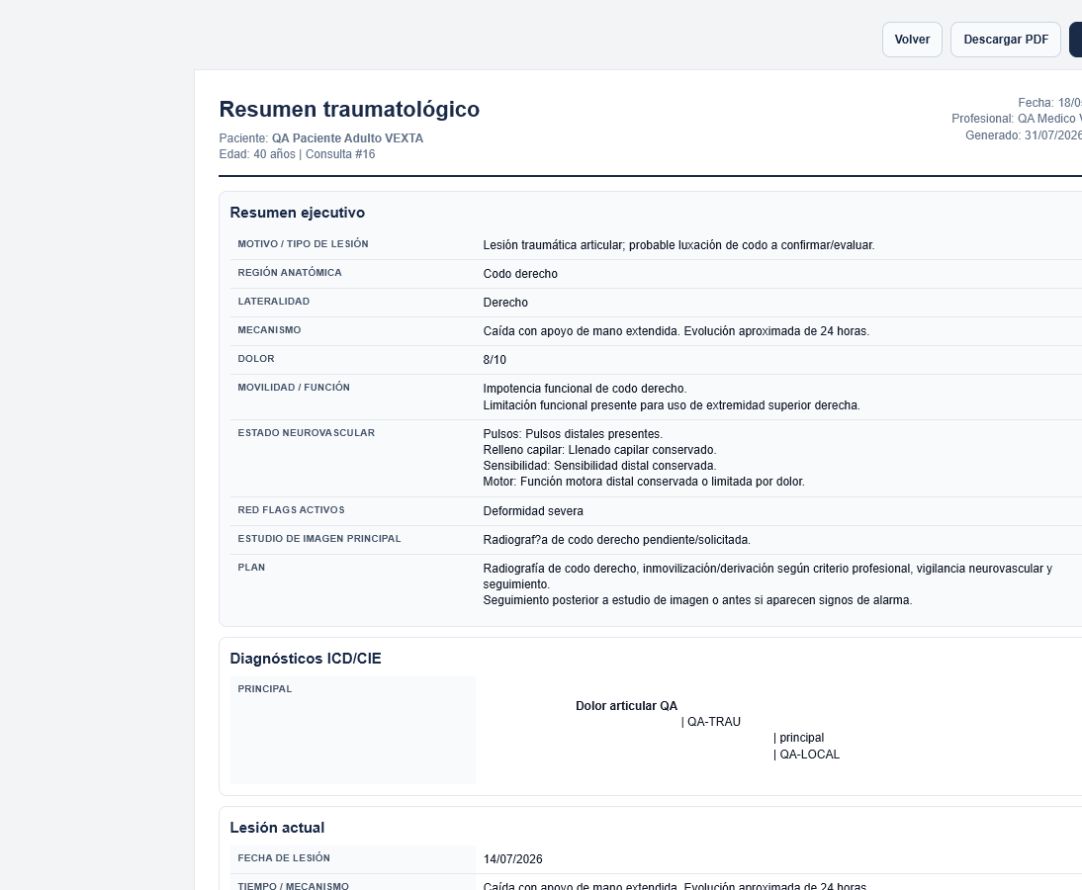The width and height of the screenshot is (1082, 890).
Task: Click the '| QA-TRAU' diagnosis code
Action: coord(711,722)
